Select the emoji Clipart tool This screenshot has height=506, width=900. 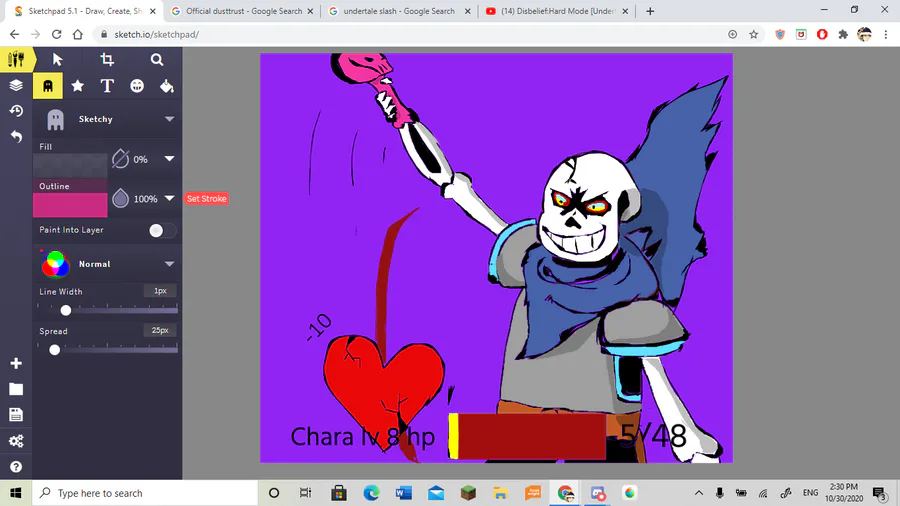(137, 86)
